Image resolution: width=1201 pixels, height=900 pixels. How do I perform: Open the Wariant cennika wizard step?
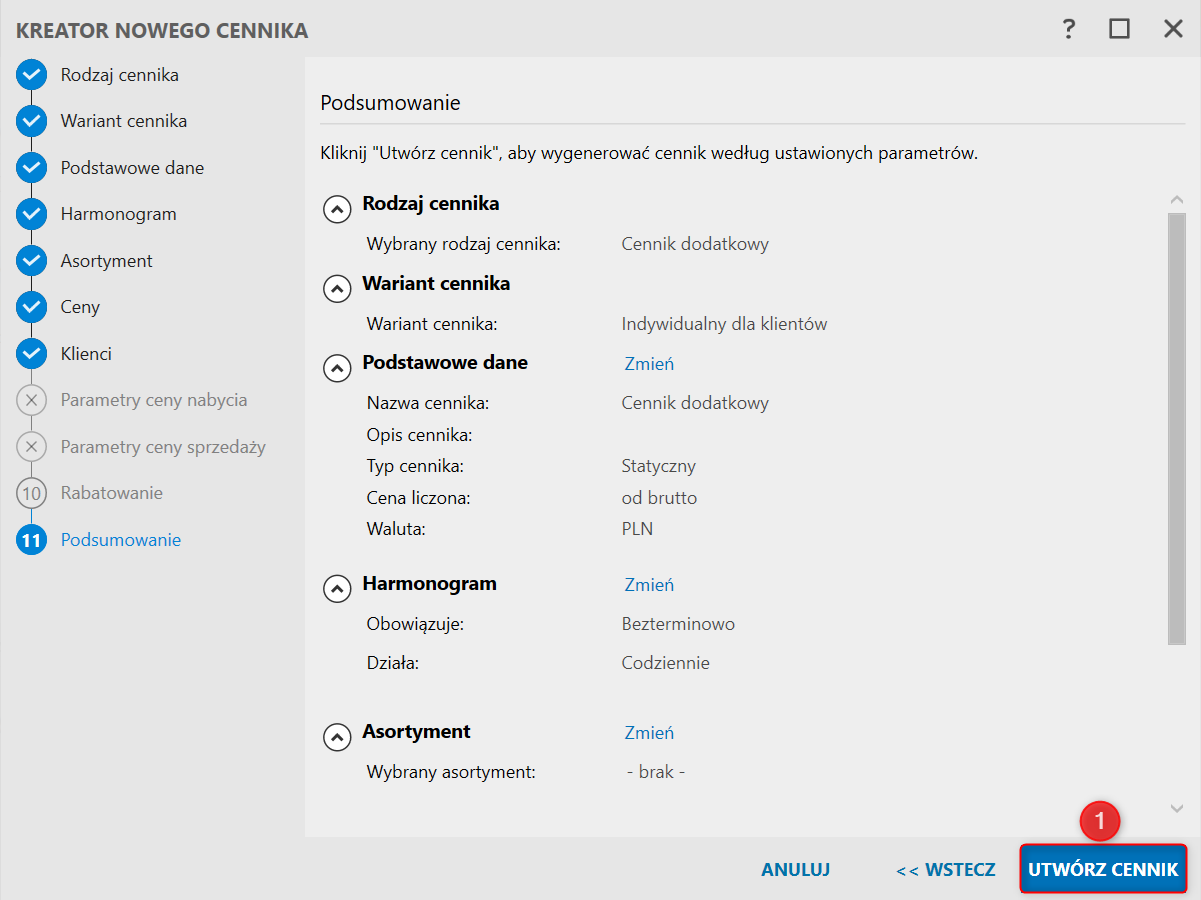click(x=123, y=121)
